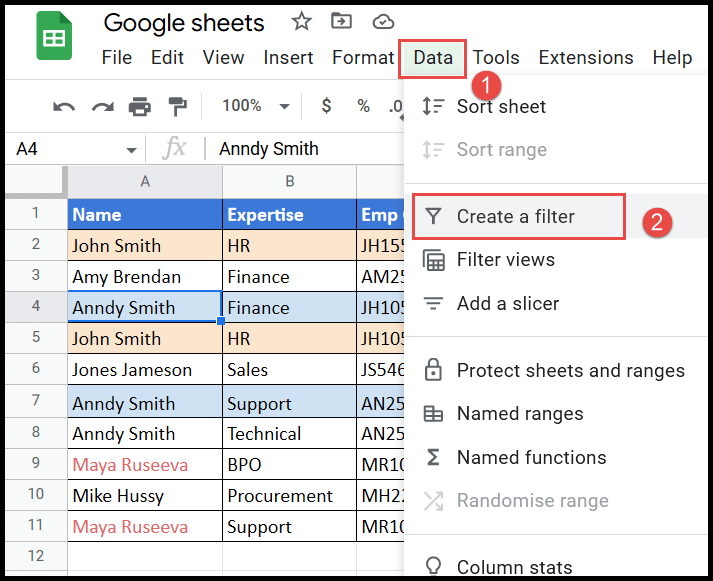Open the Extensions menu
Viewport: 713px width, 581px height.
pos(586,58)
